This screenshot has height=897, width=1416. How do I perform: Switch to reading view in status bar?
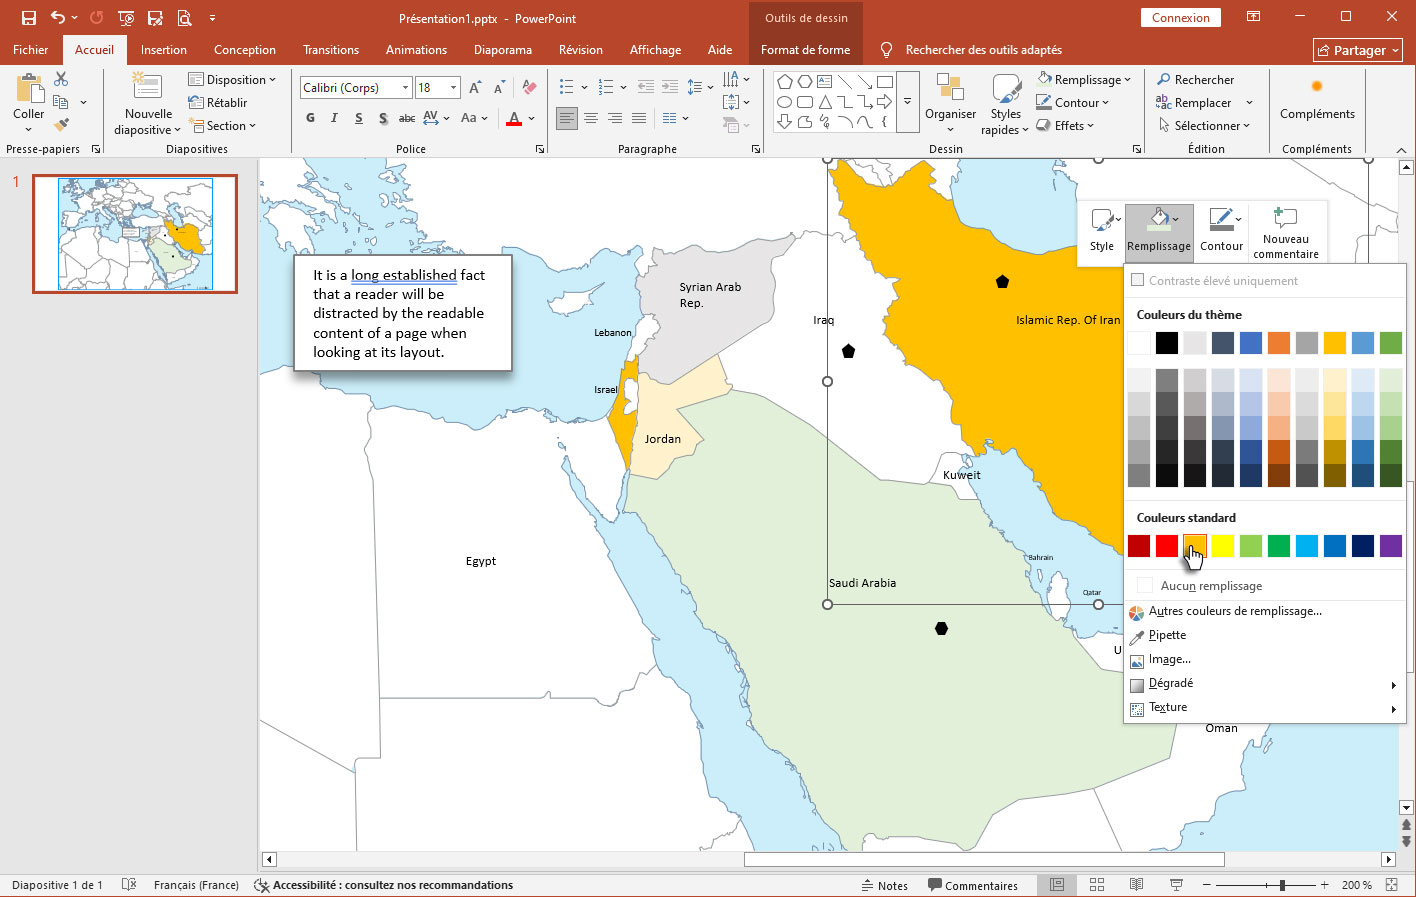tap(1136, 885)
